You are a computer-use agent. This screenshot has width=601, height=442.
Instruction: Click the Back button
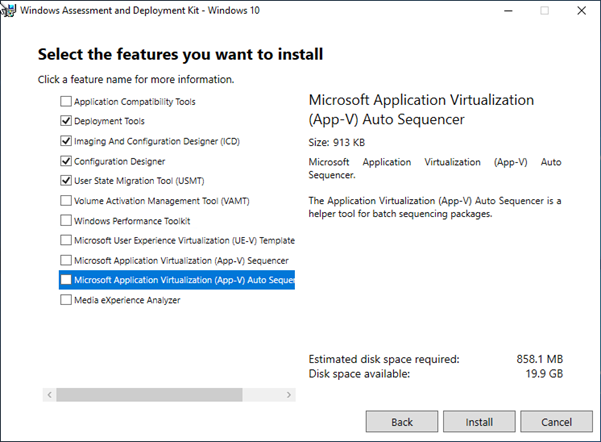click(x=402, y=422)
